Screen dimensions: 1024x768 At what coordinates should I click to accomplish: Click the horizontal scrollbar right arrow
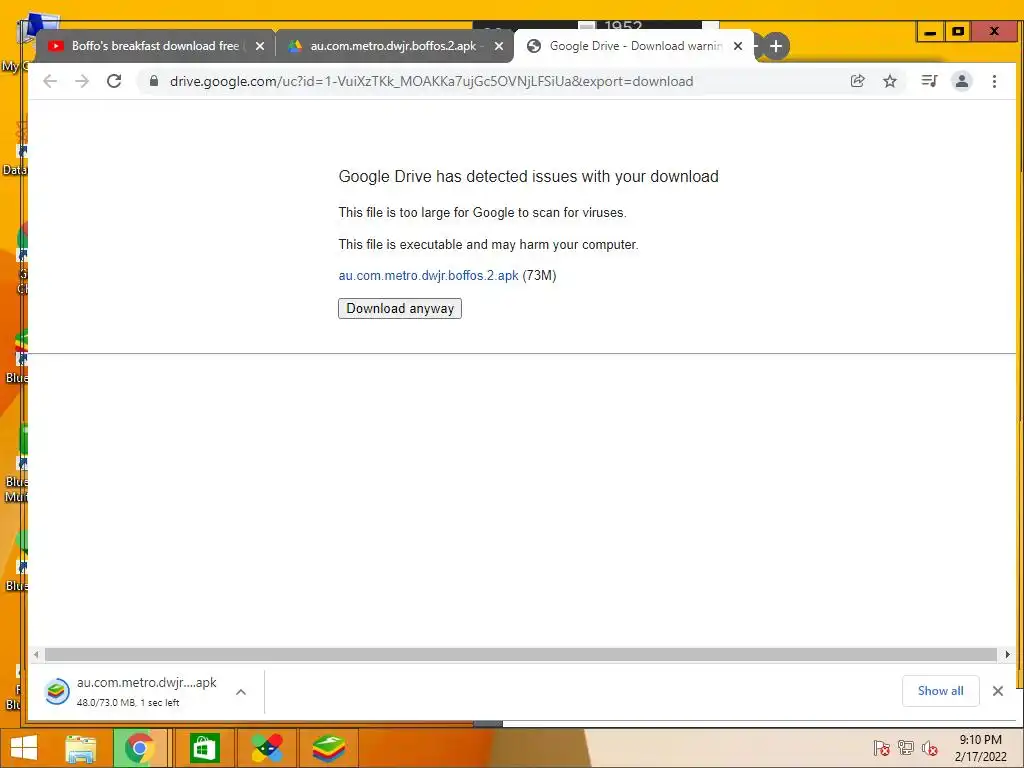tap(1008, 654)
